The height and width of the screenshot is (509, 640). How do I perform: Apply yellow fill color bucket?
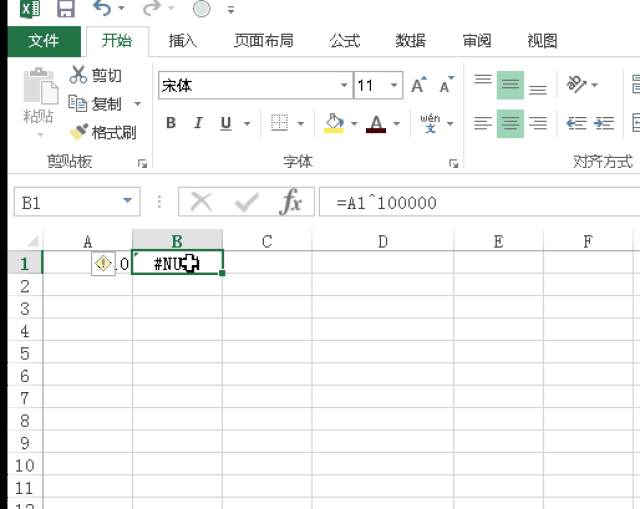tap(334, 123)
